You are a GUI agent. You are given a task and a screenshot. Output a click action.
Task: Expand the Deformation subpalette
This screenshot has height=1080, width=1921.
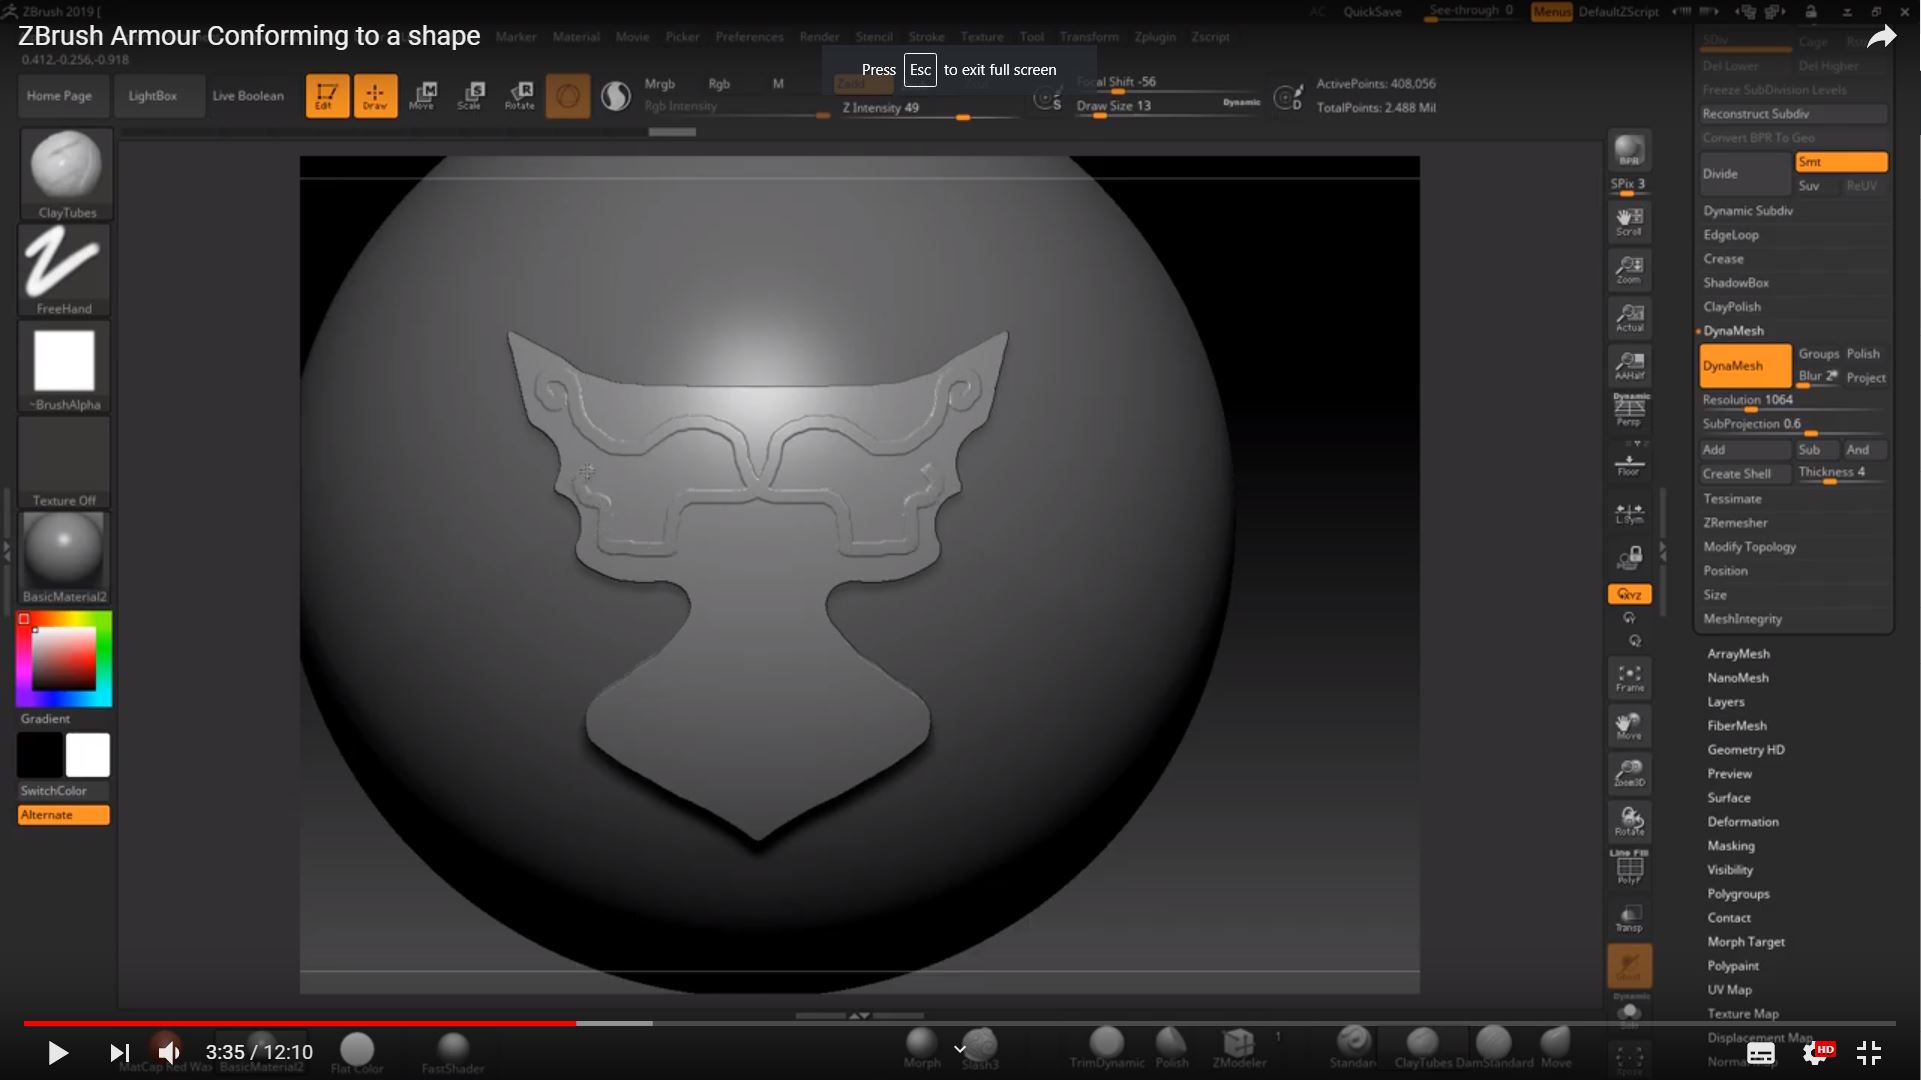1743,822
